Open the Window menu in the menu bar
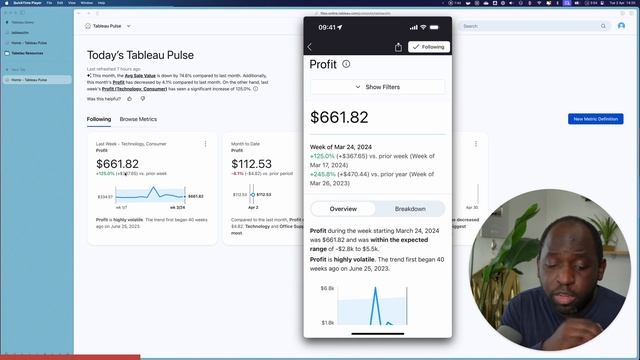The height and width of the screenshot is (360, 640). [x=87, y=3]
